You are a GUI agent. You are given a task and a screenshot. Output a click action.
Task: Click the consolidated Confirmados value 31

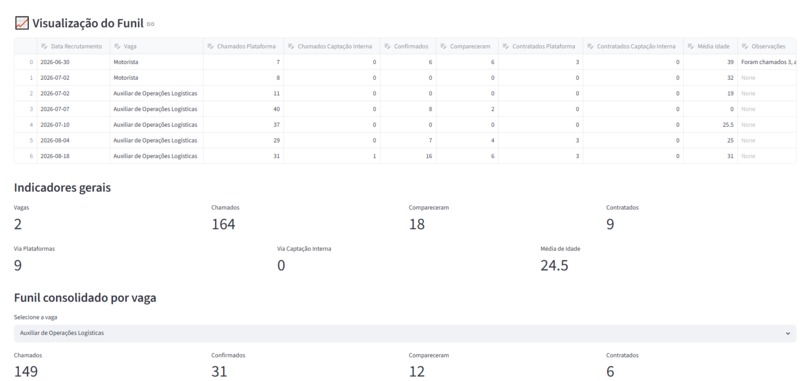coord(219,372)
